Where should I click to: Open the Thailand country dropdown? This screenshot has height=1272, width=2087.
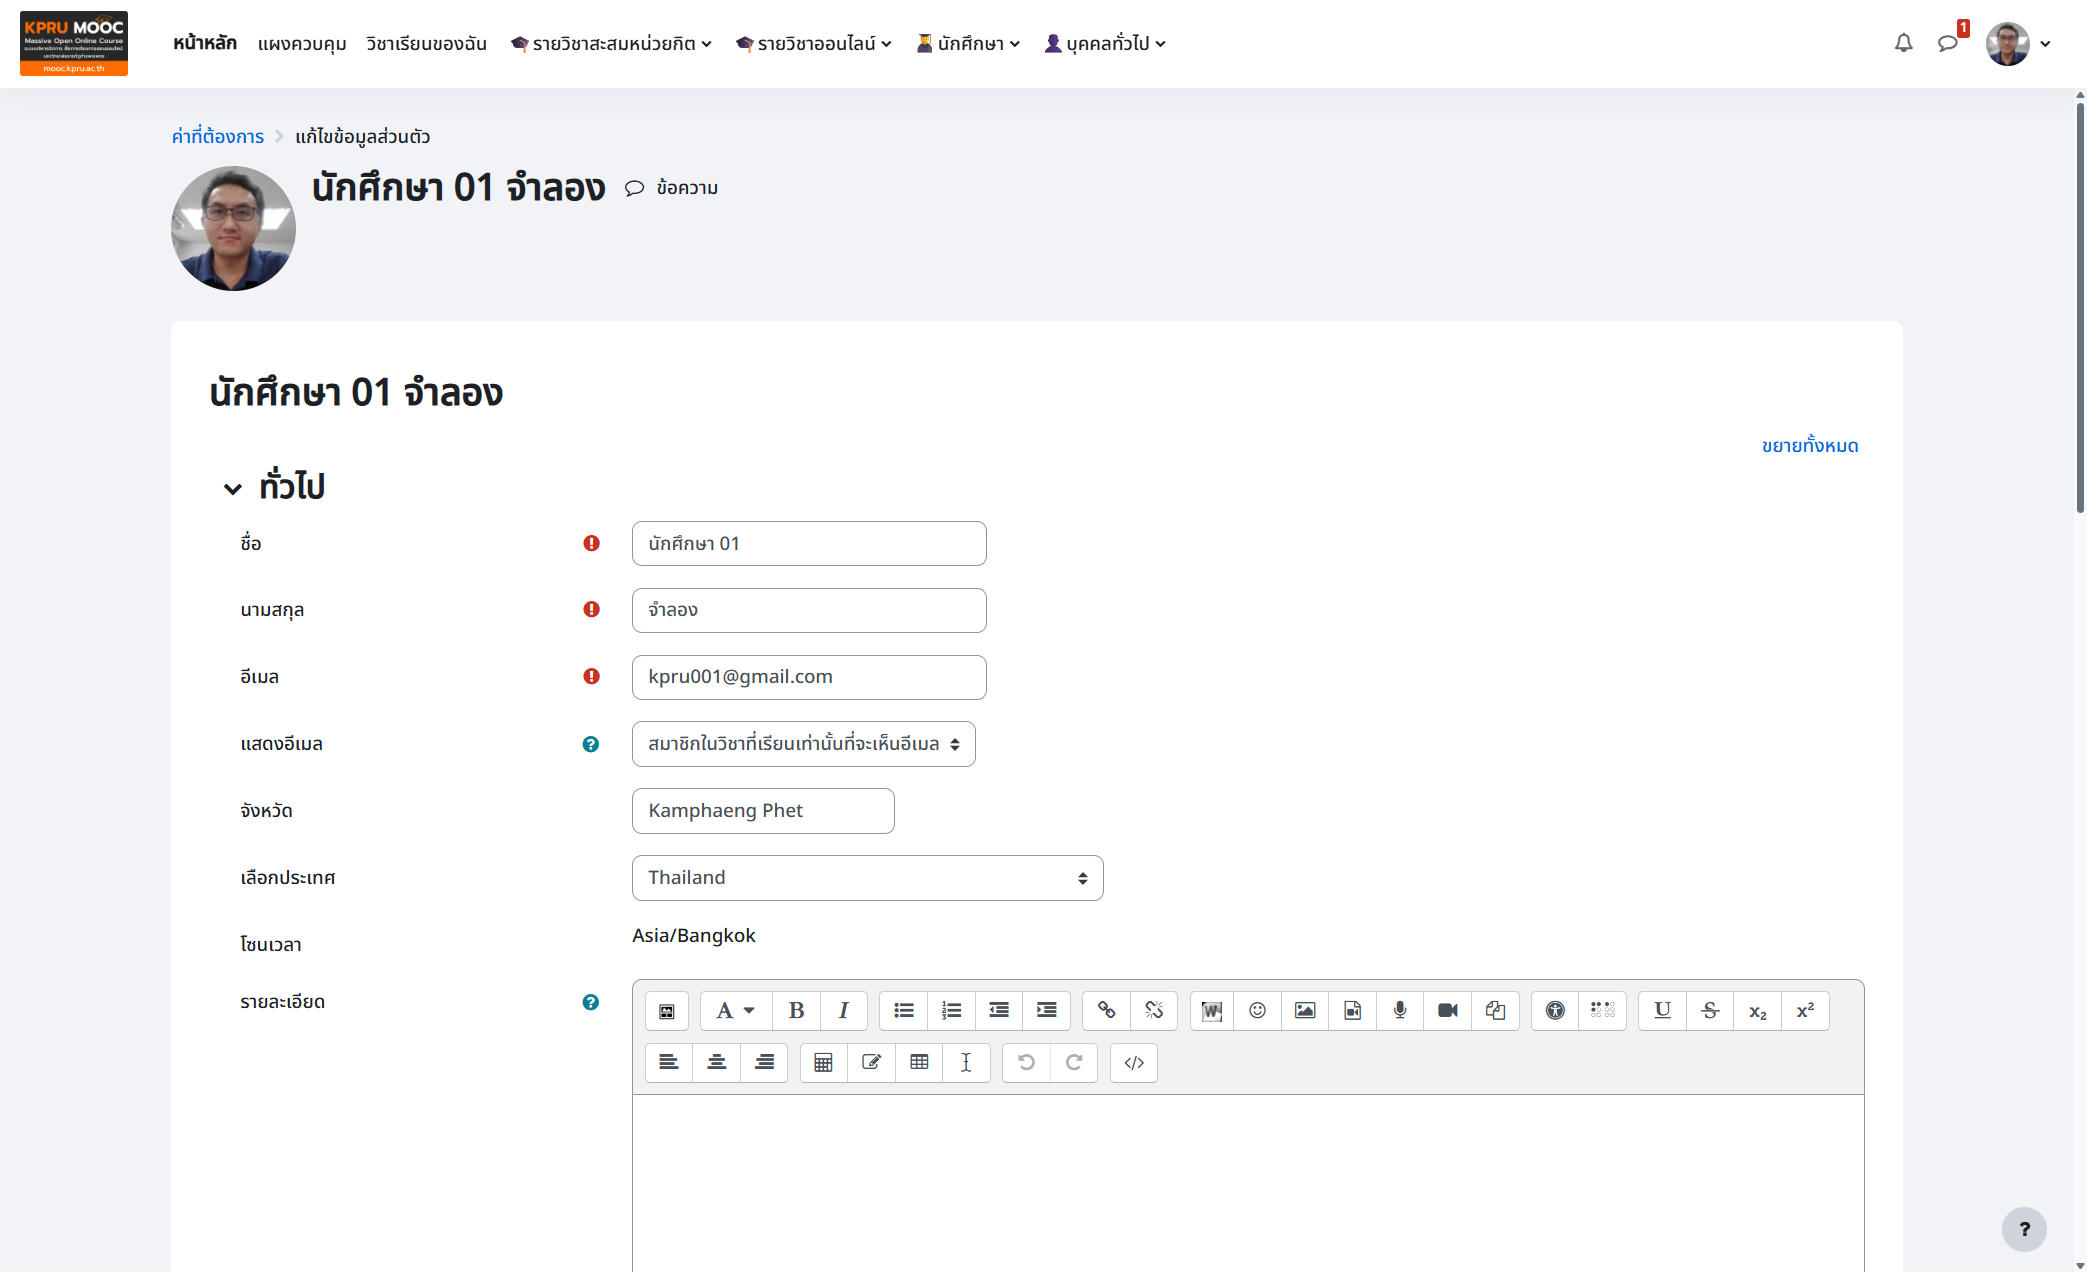click(868, 878)
